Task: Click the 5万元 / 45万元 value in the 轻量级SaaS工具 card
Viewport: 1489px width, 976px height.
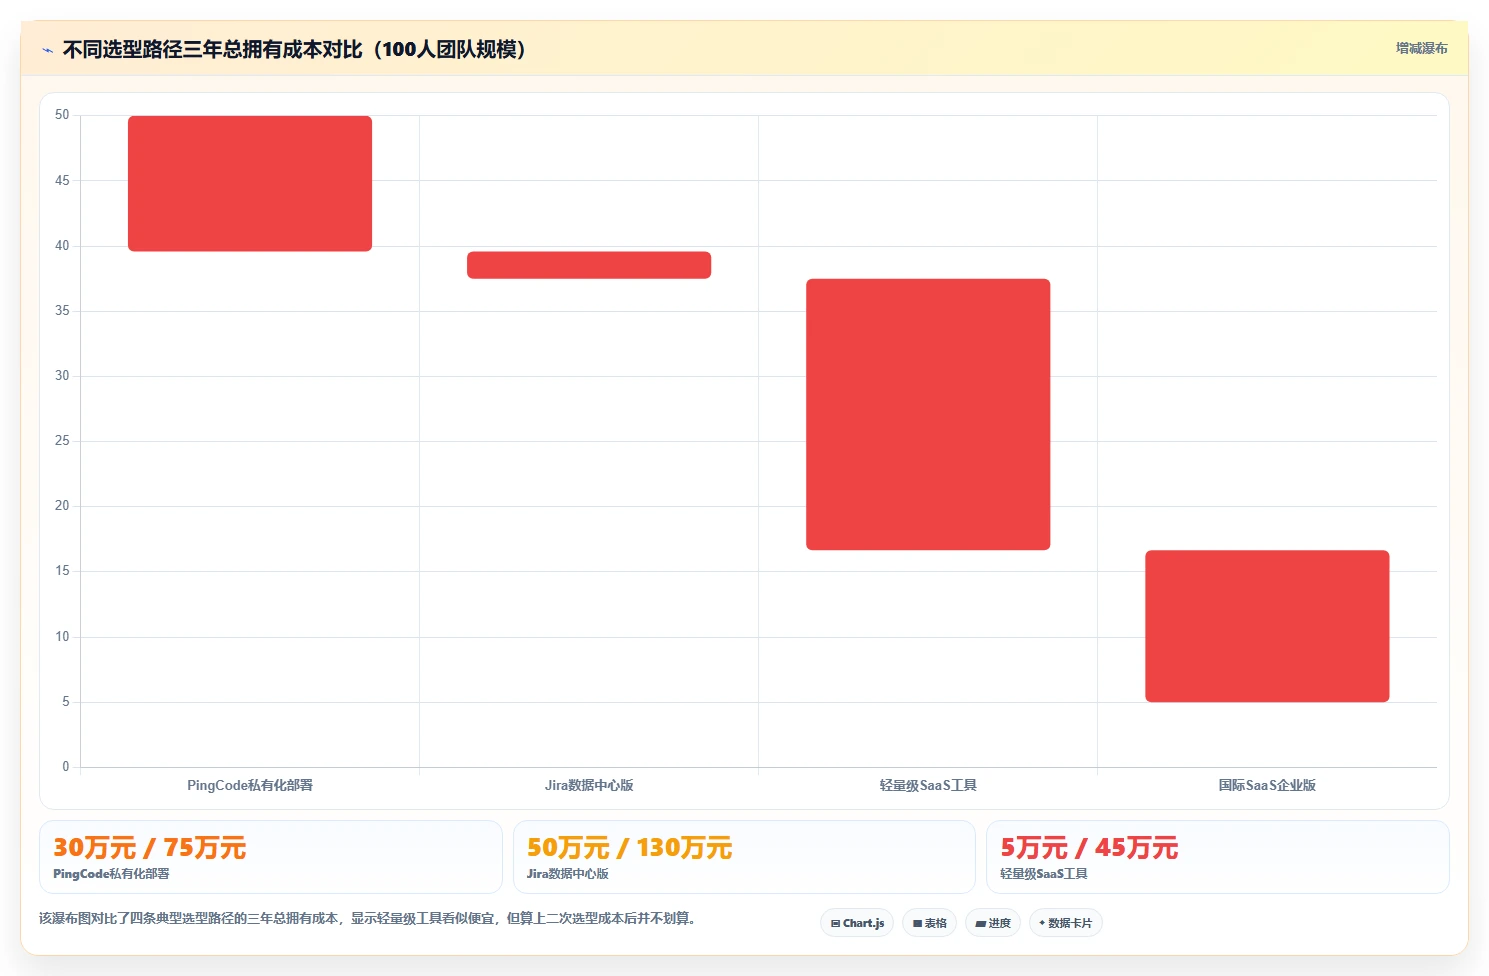Action: (1089, 847)
